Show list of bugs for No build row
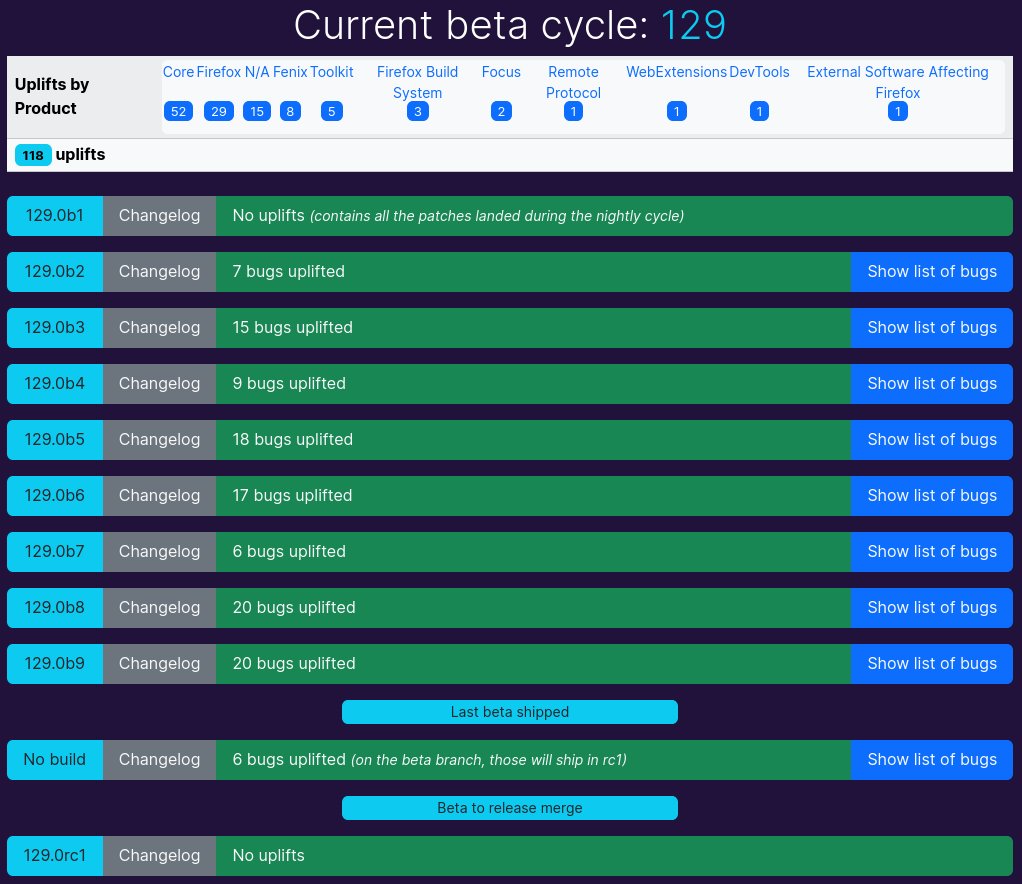1022x884 pixels. (932, 760)
